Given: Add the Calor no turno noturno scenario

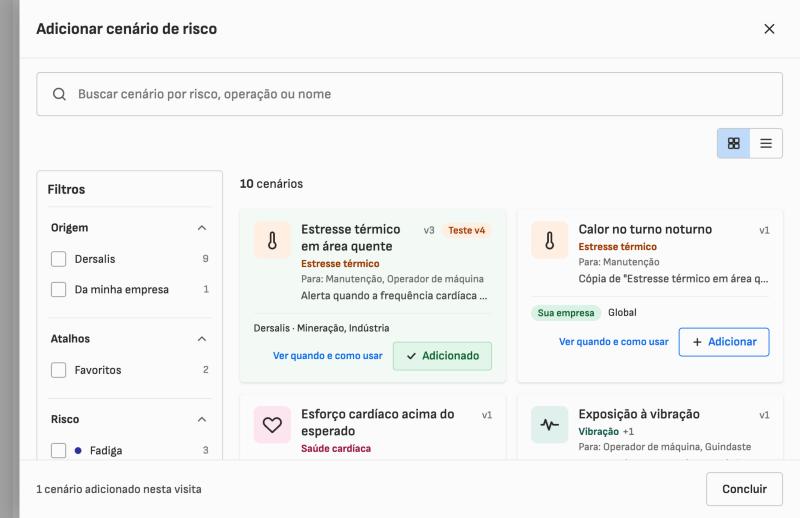Looking at the screenshot, I should 724,342.
